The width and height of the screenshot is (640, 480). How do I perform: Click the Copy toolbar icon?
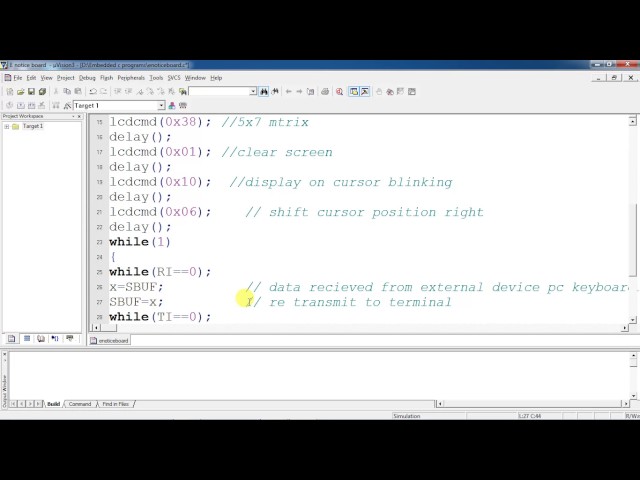coord(67,91)
